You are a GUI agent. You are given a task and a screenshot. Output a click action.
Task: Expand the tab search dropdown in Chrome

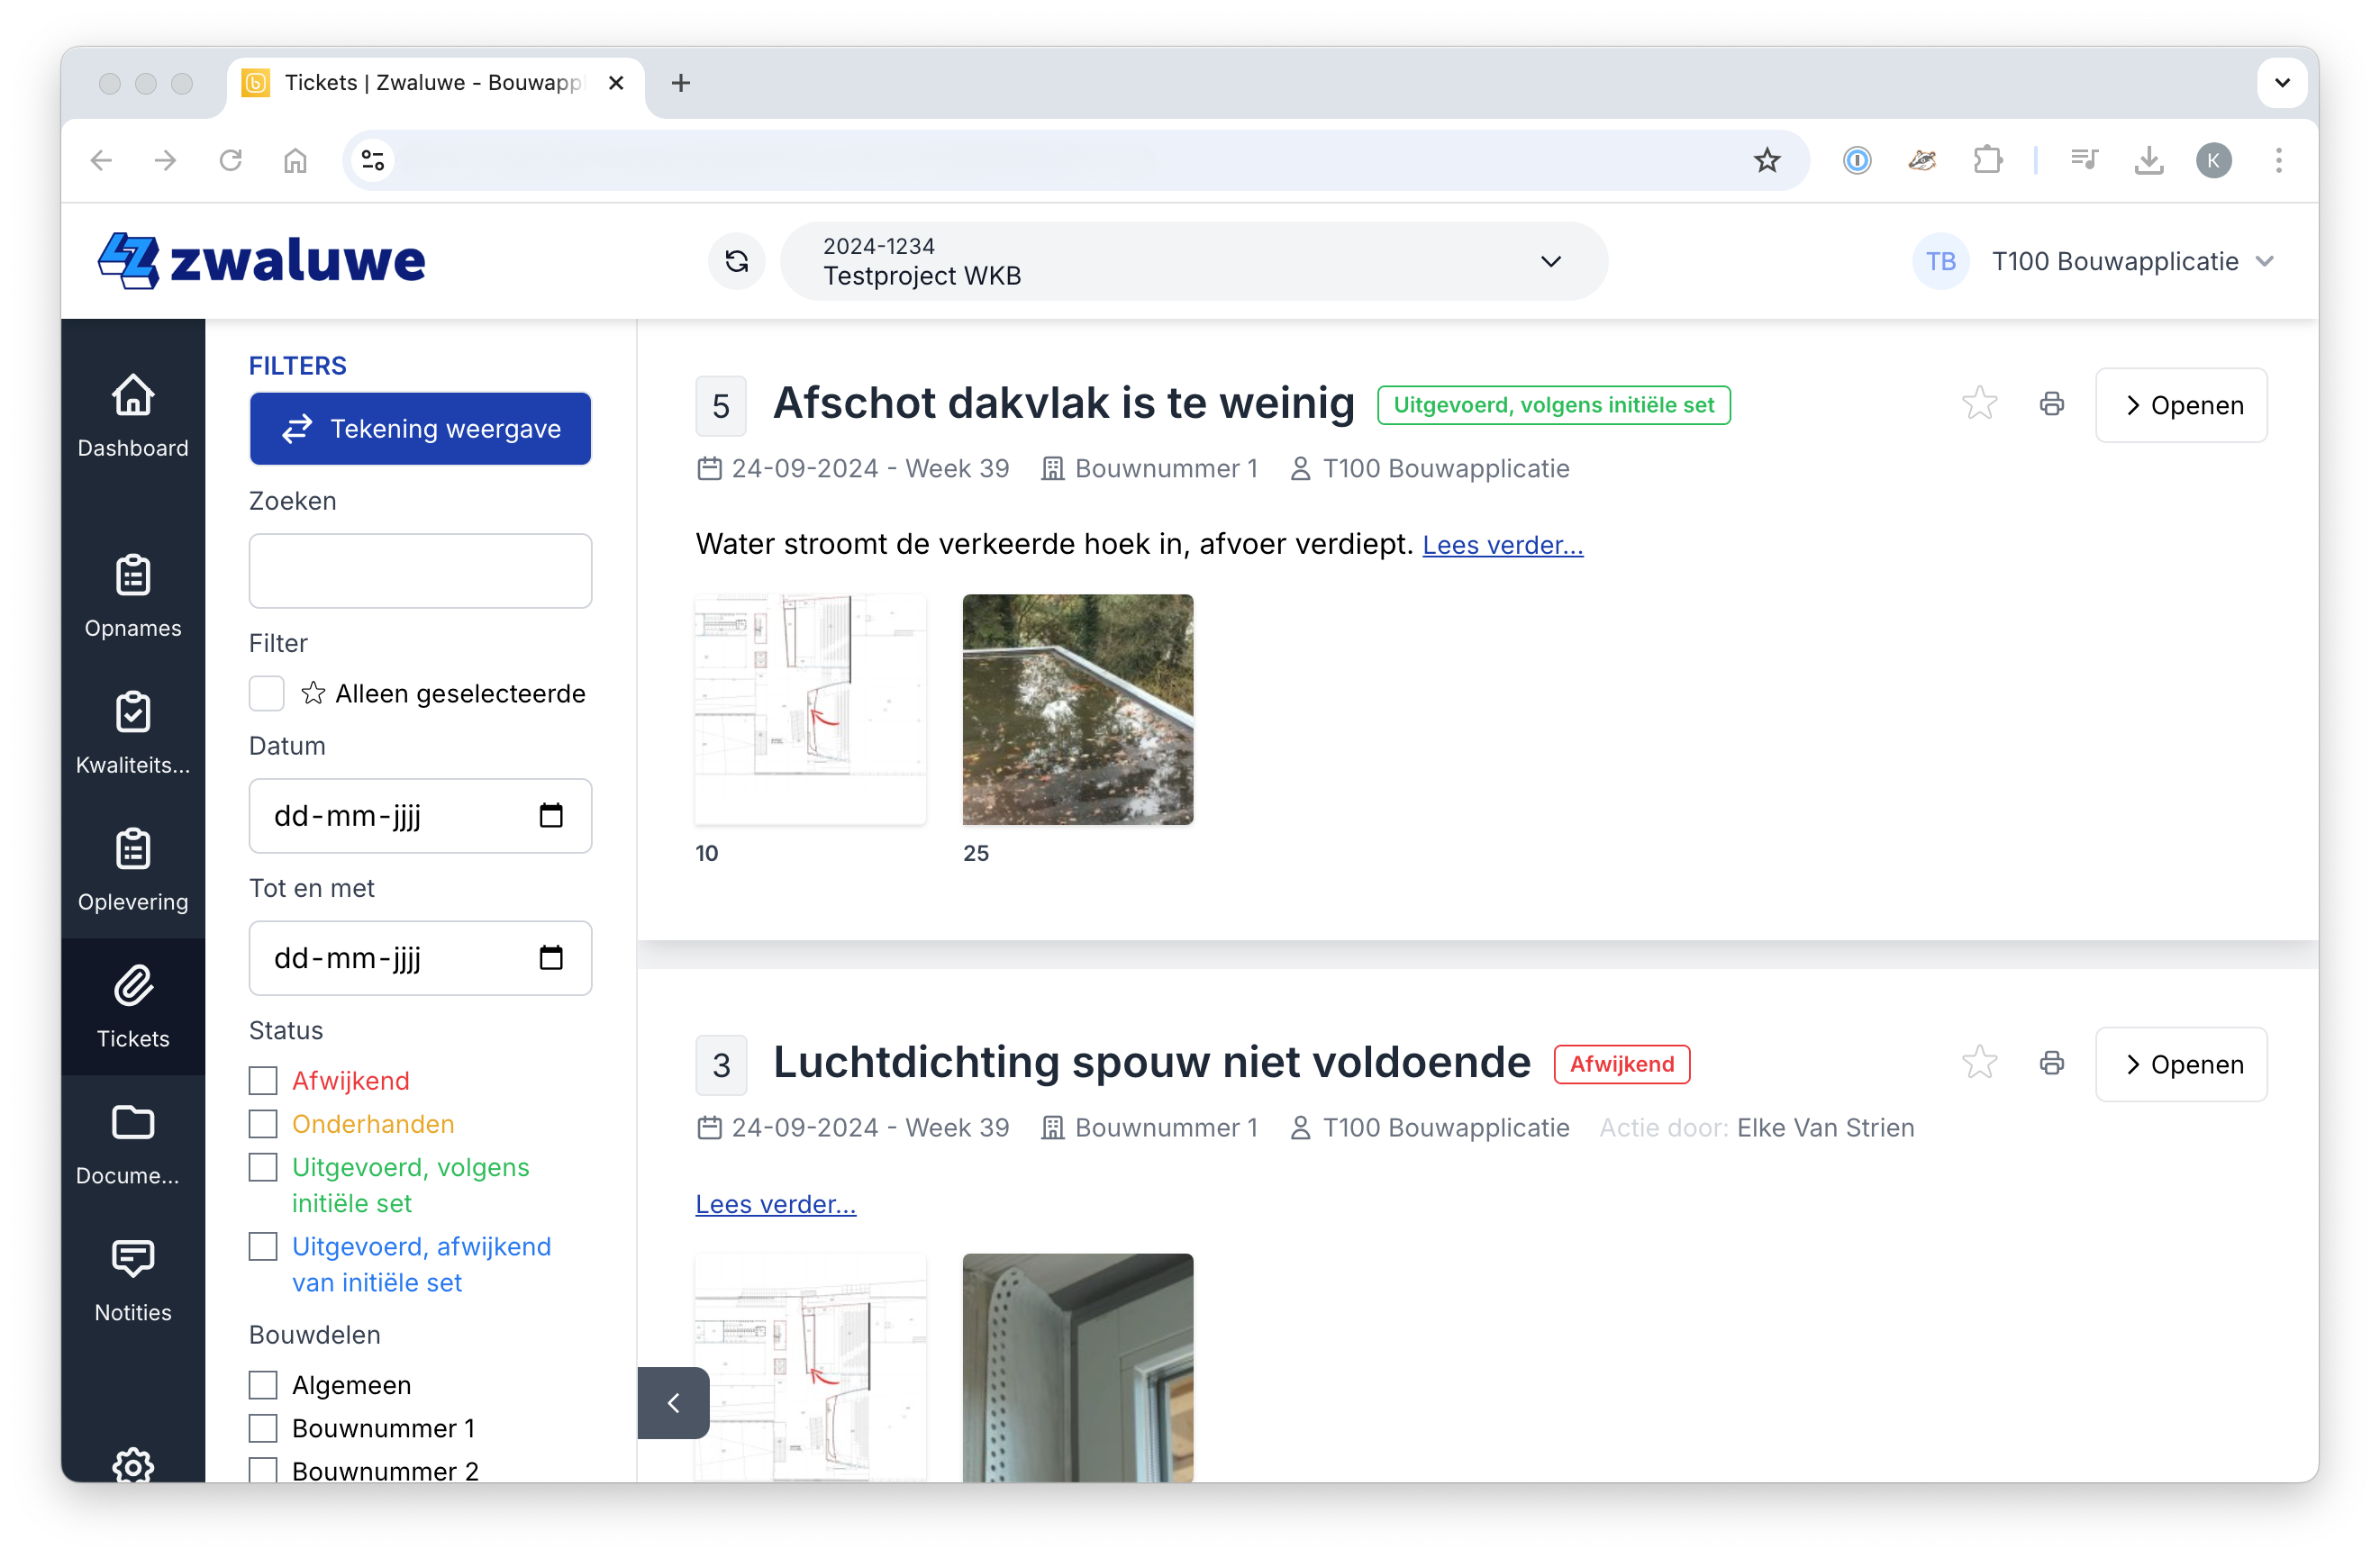point(2282,82)
